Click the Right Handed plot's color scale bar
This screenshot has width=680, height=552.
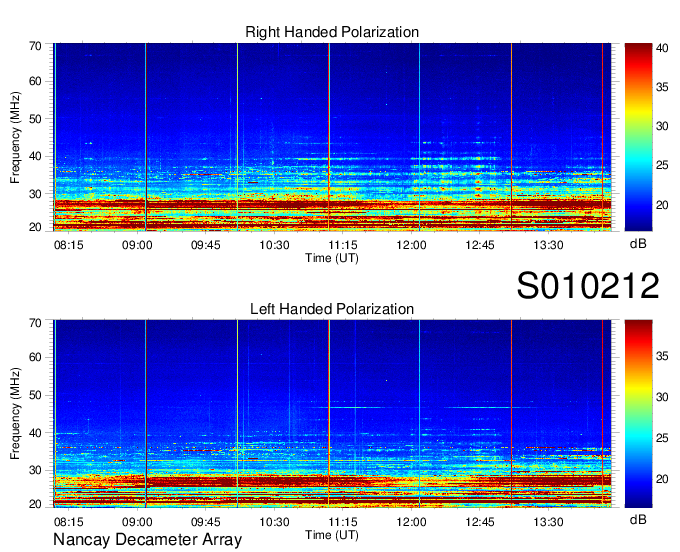638,137
